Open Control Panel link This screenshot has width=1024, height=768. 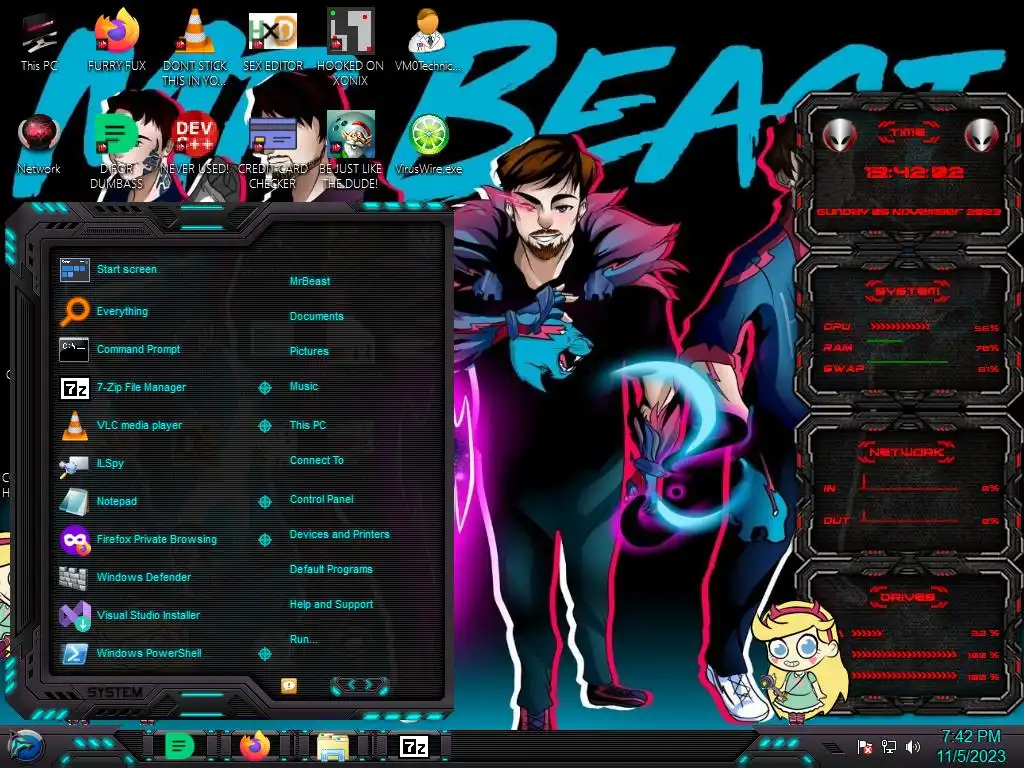[x=321, y=499]
